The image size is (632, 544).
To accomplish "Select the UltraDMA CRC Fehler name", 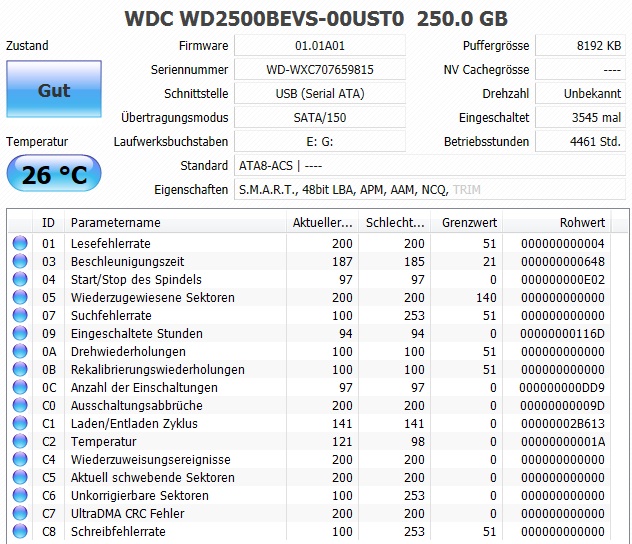I will click(127, 513).
